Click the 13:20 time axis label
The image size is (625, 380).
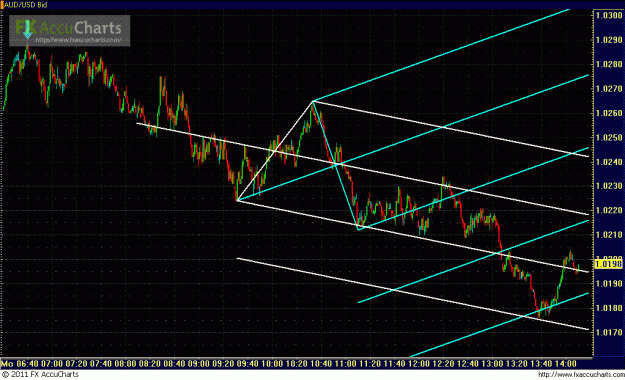tap(516, 364)
